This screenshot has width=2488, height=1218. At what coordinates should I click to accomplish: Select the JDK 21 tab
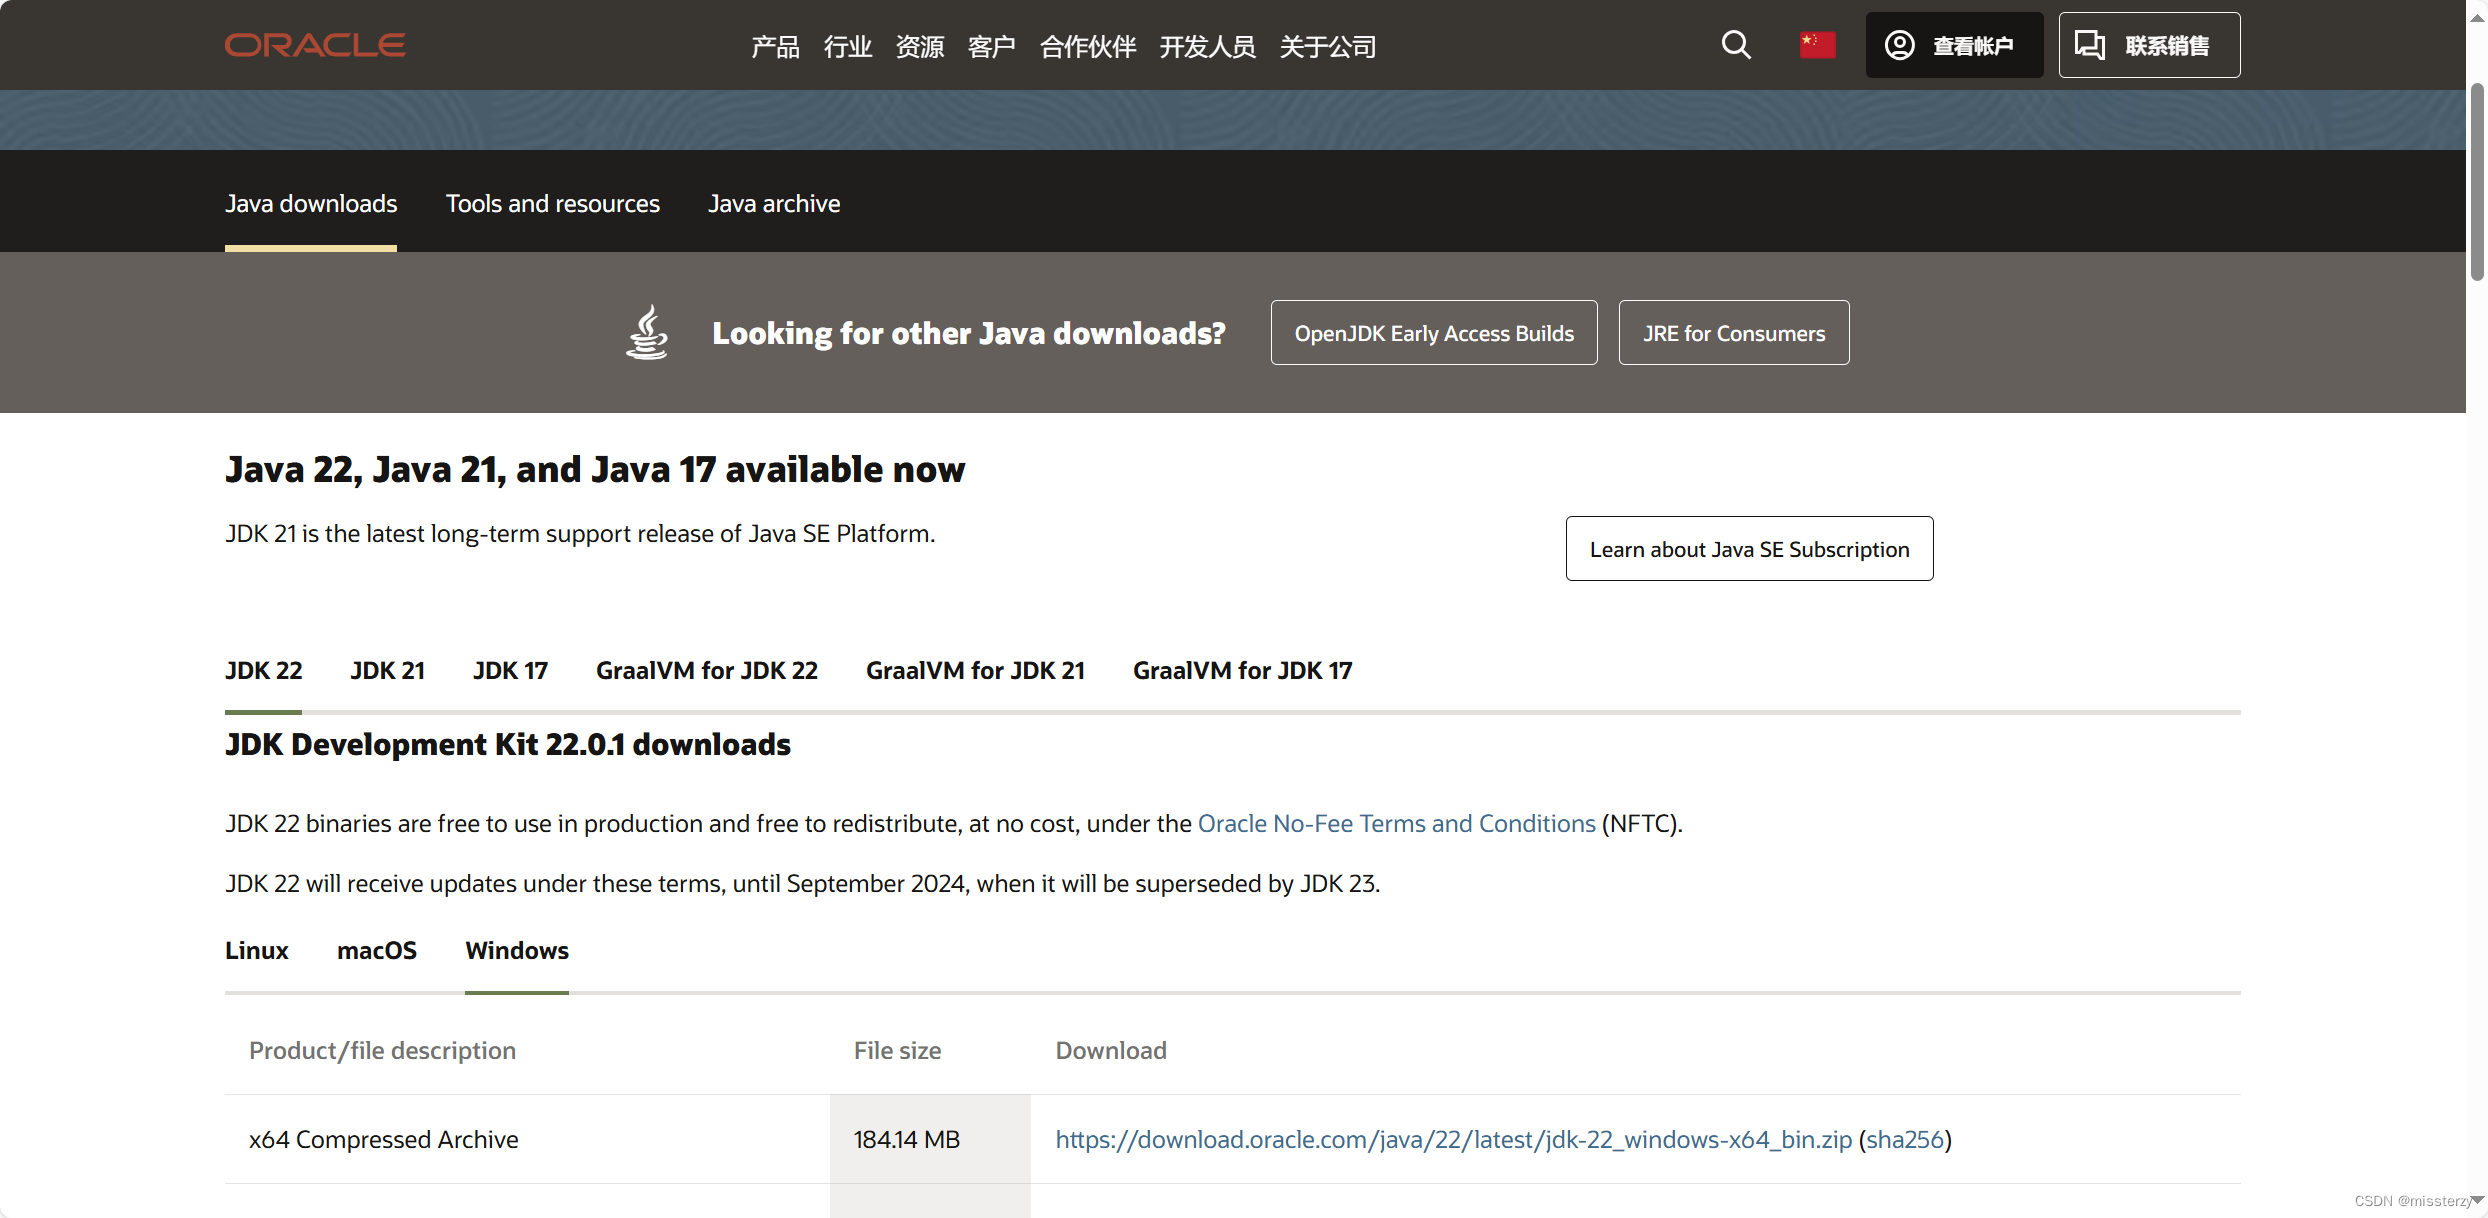point(387,670)
